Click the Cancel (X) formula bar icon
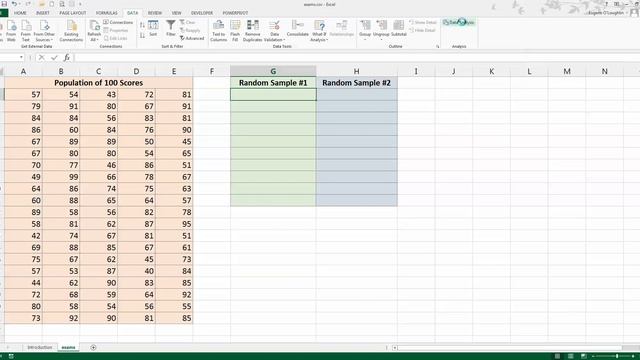640x360 pixels. click(x=41, y=58)
